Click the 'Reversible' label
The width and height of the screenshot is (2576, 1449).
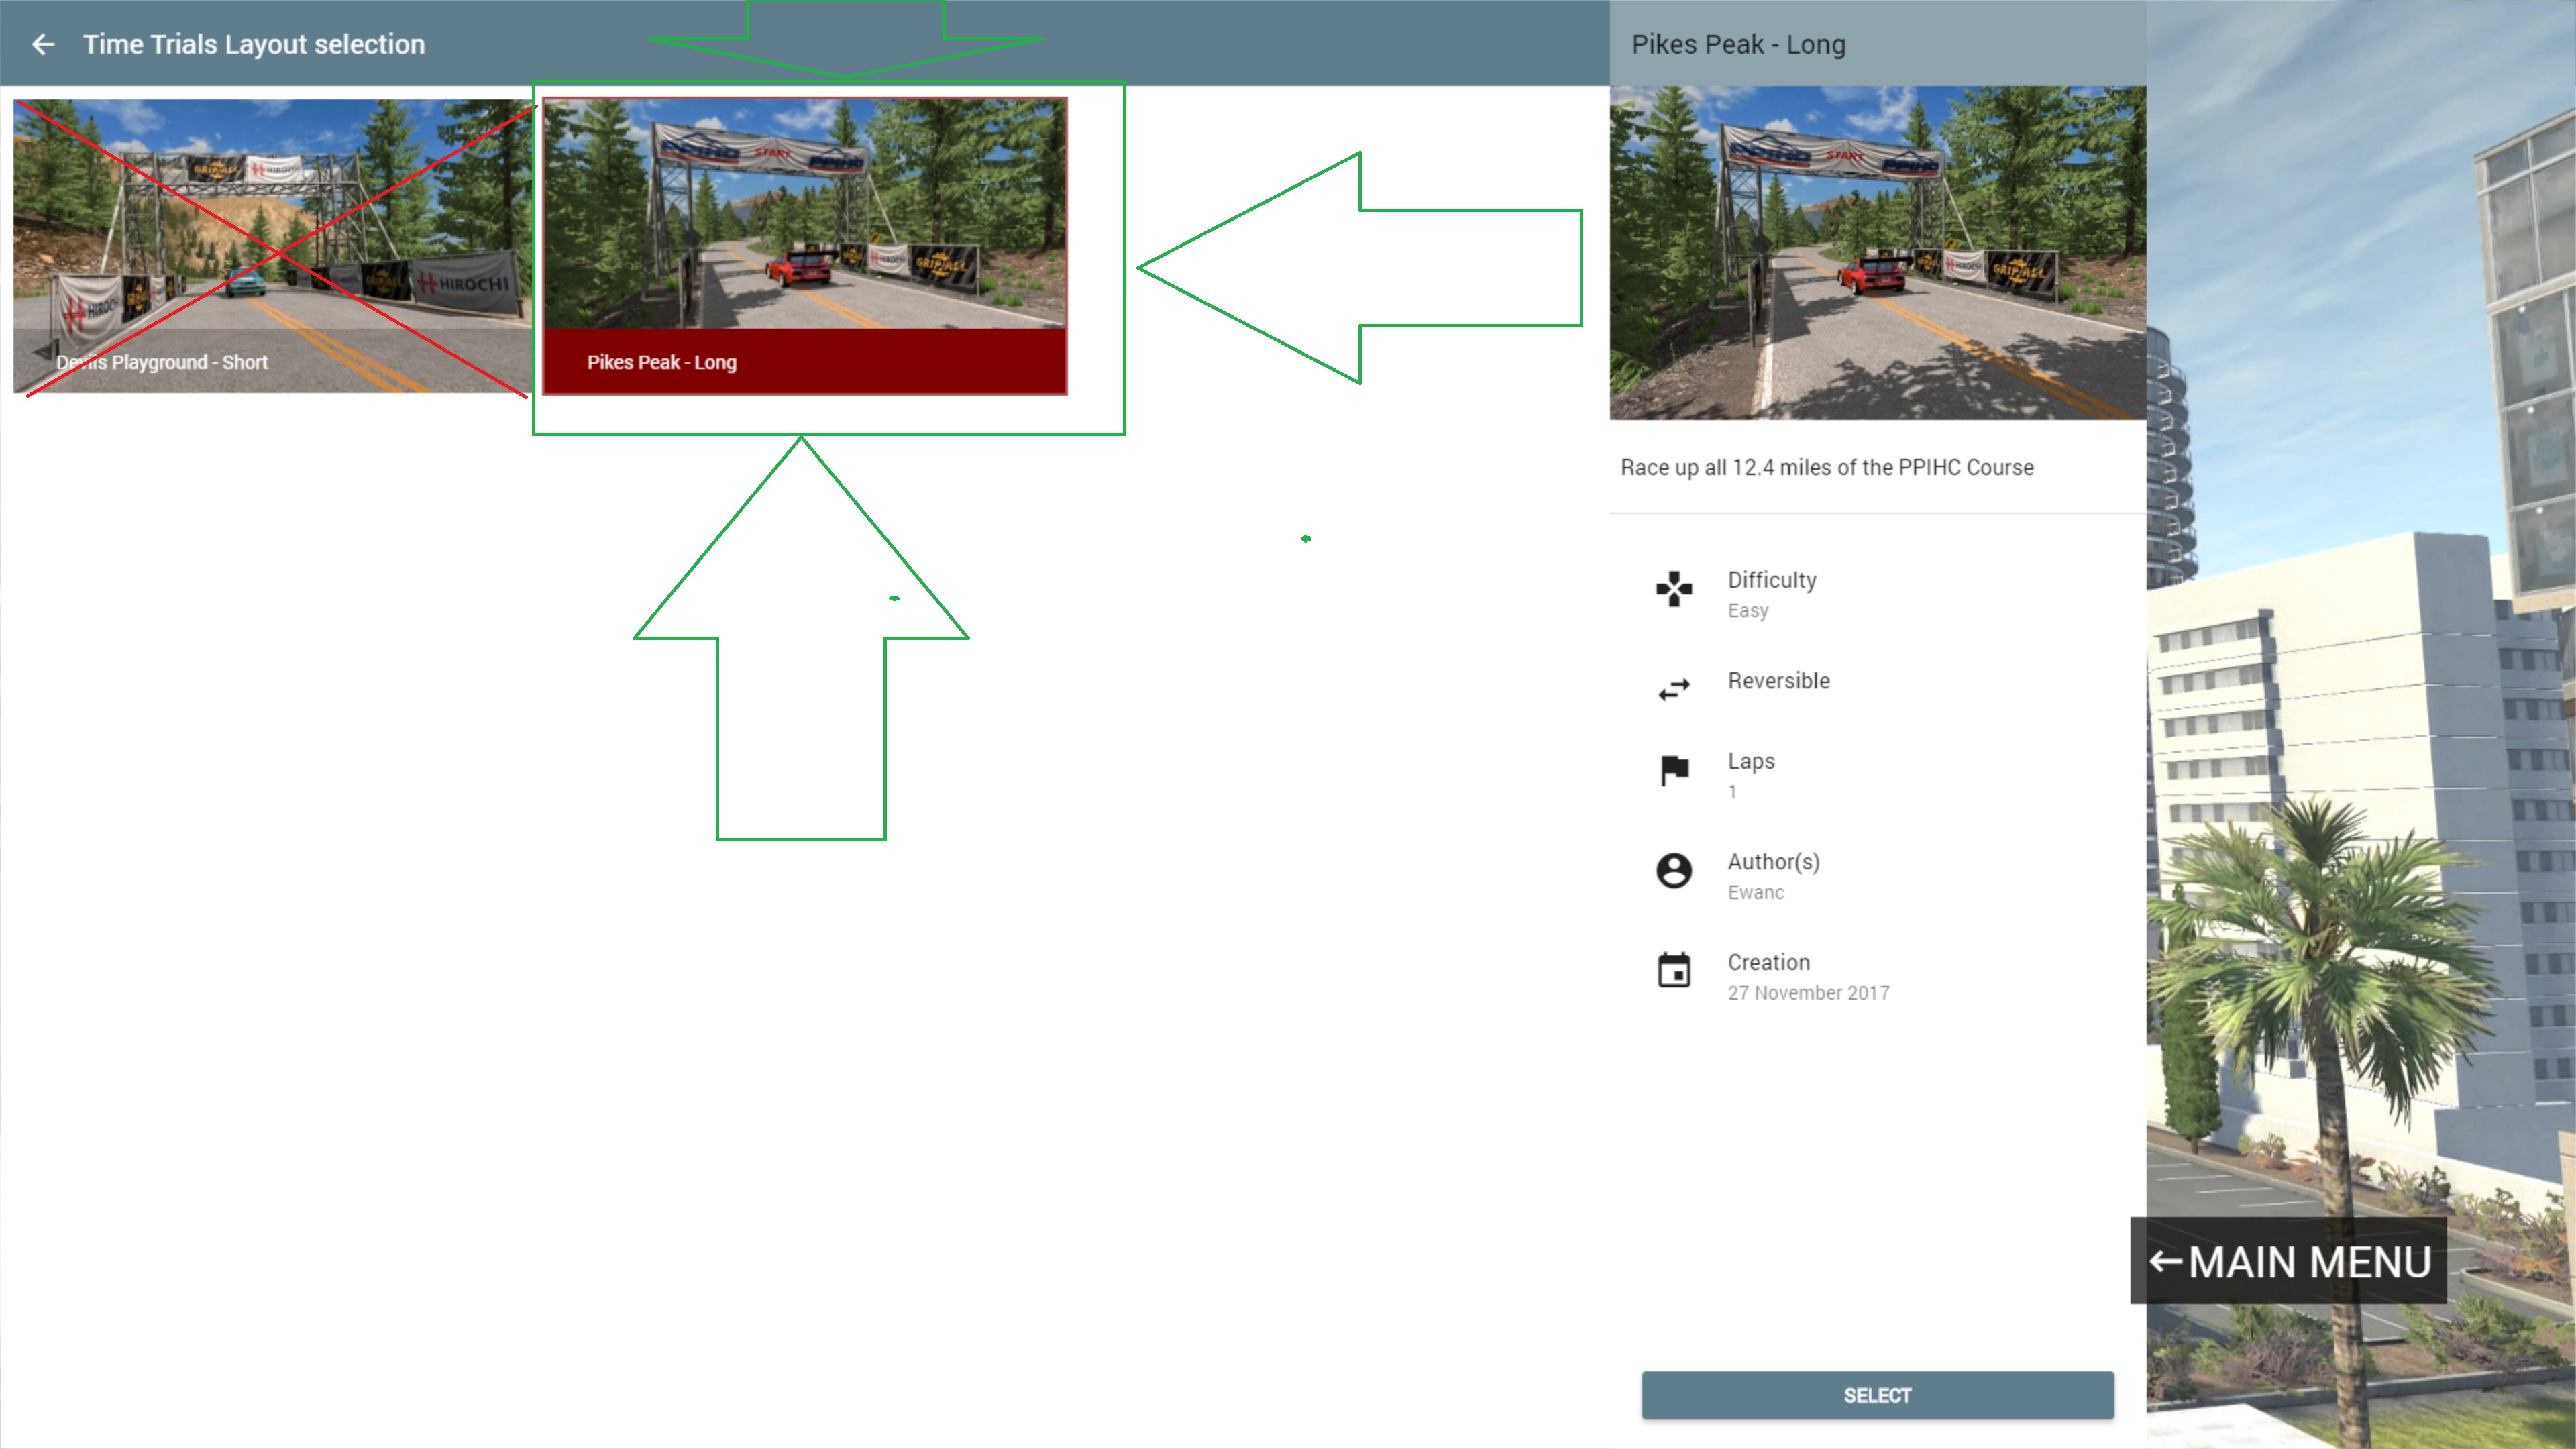[x=1778, y=680]
